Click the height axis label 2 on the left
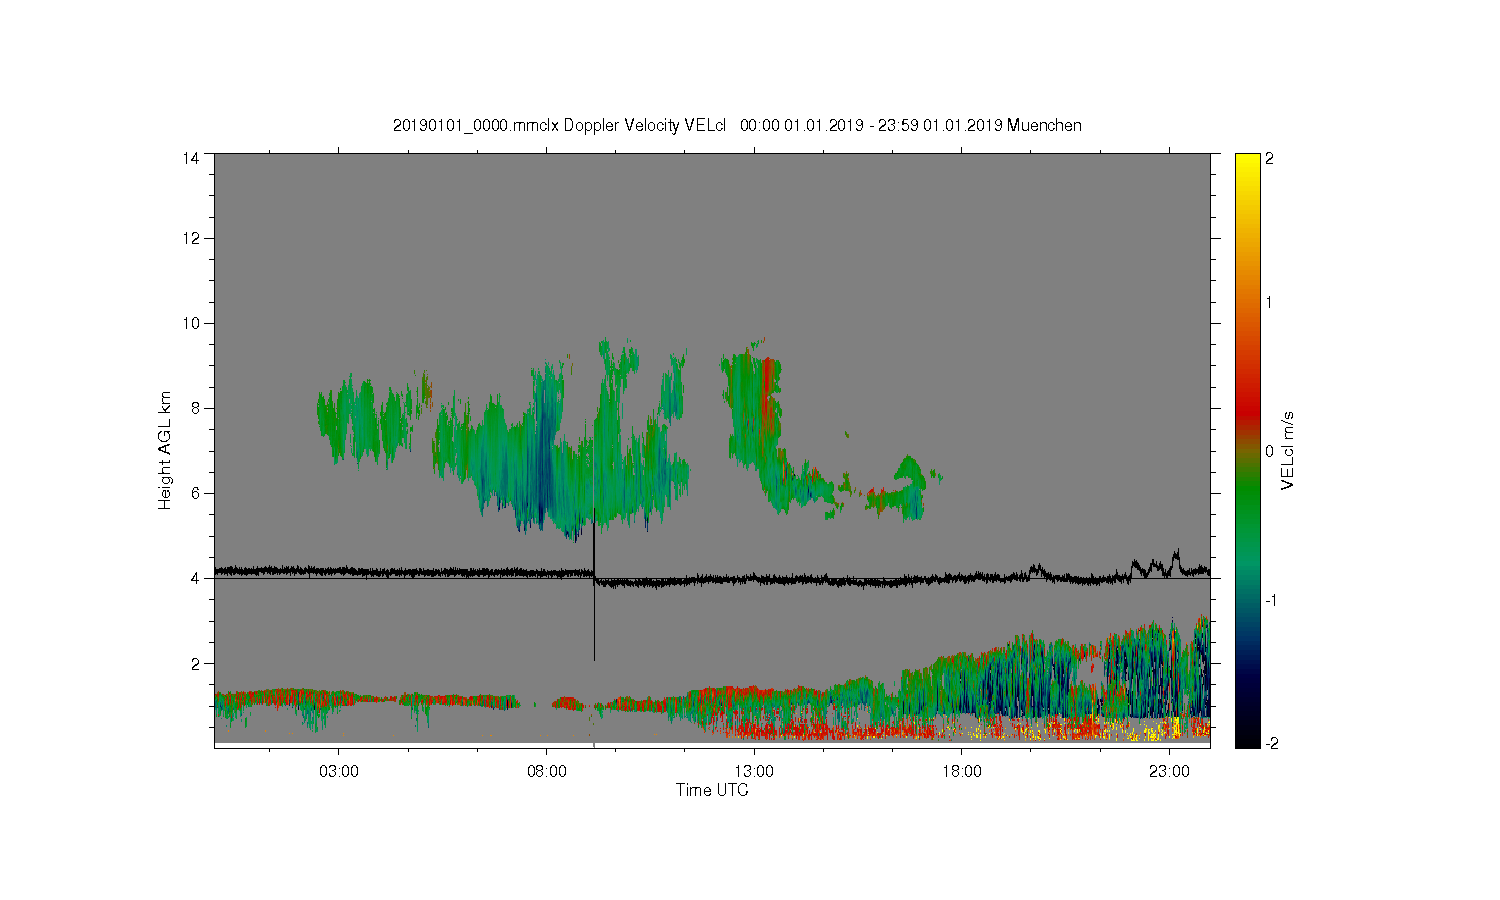Screen dimensions: 1500x900 point(195,663)
